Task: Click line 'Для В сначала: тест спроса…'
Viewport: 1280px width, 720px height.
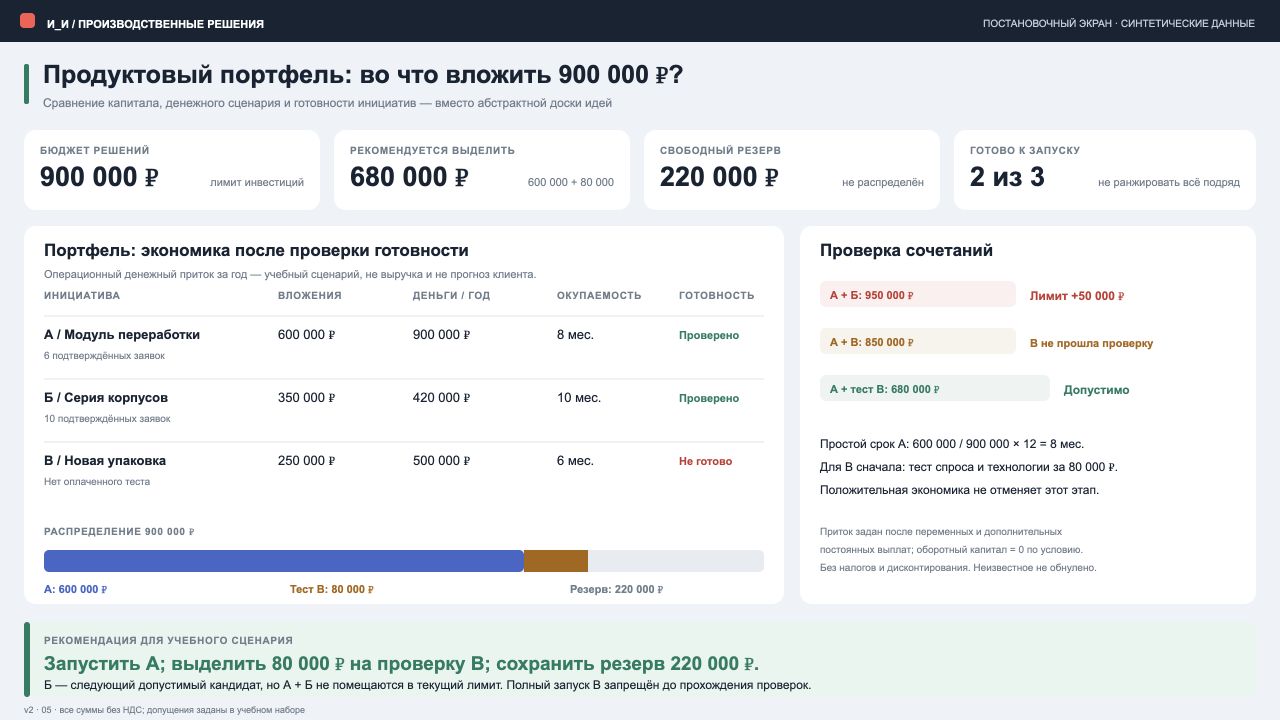Action: click(968, 467)
